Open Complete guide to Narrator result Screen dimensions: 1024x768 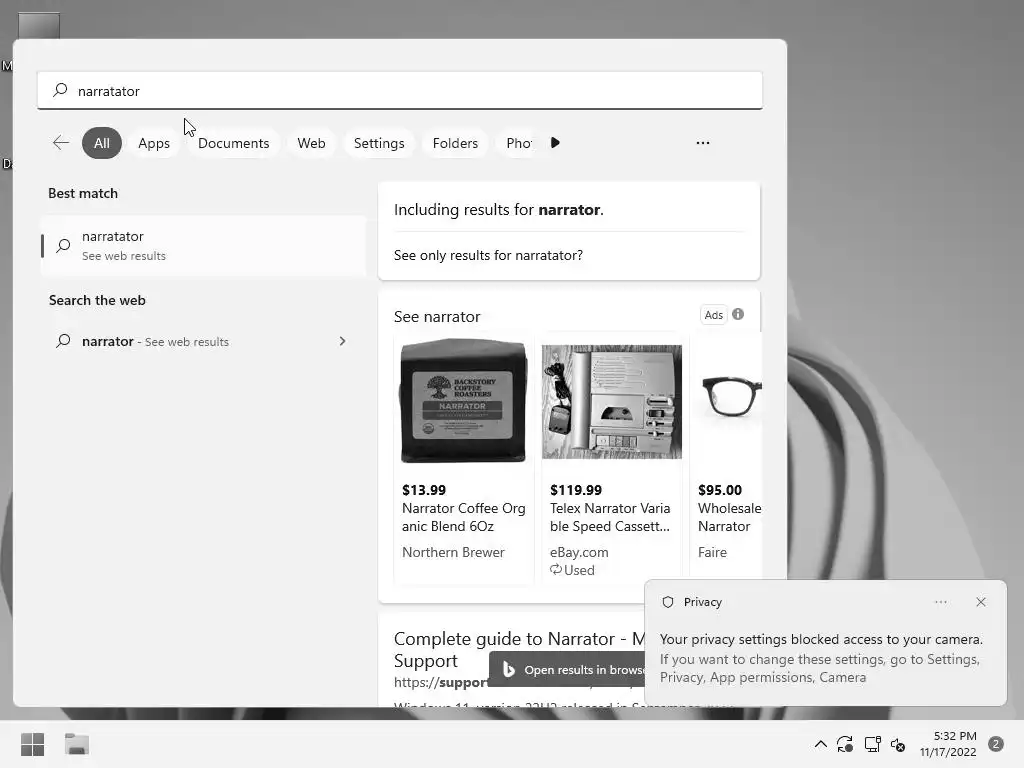pos(519,649)
